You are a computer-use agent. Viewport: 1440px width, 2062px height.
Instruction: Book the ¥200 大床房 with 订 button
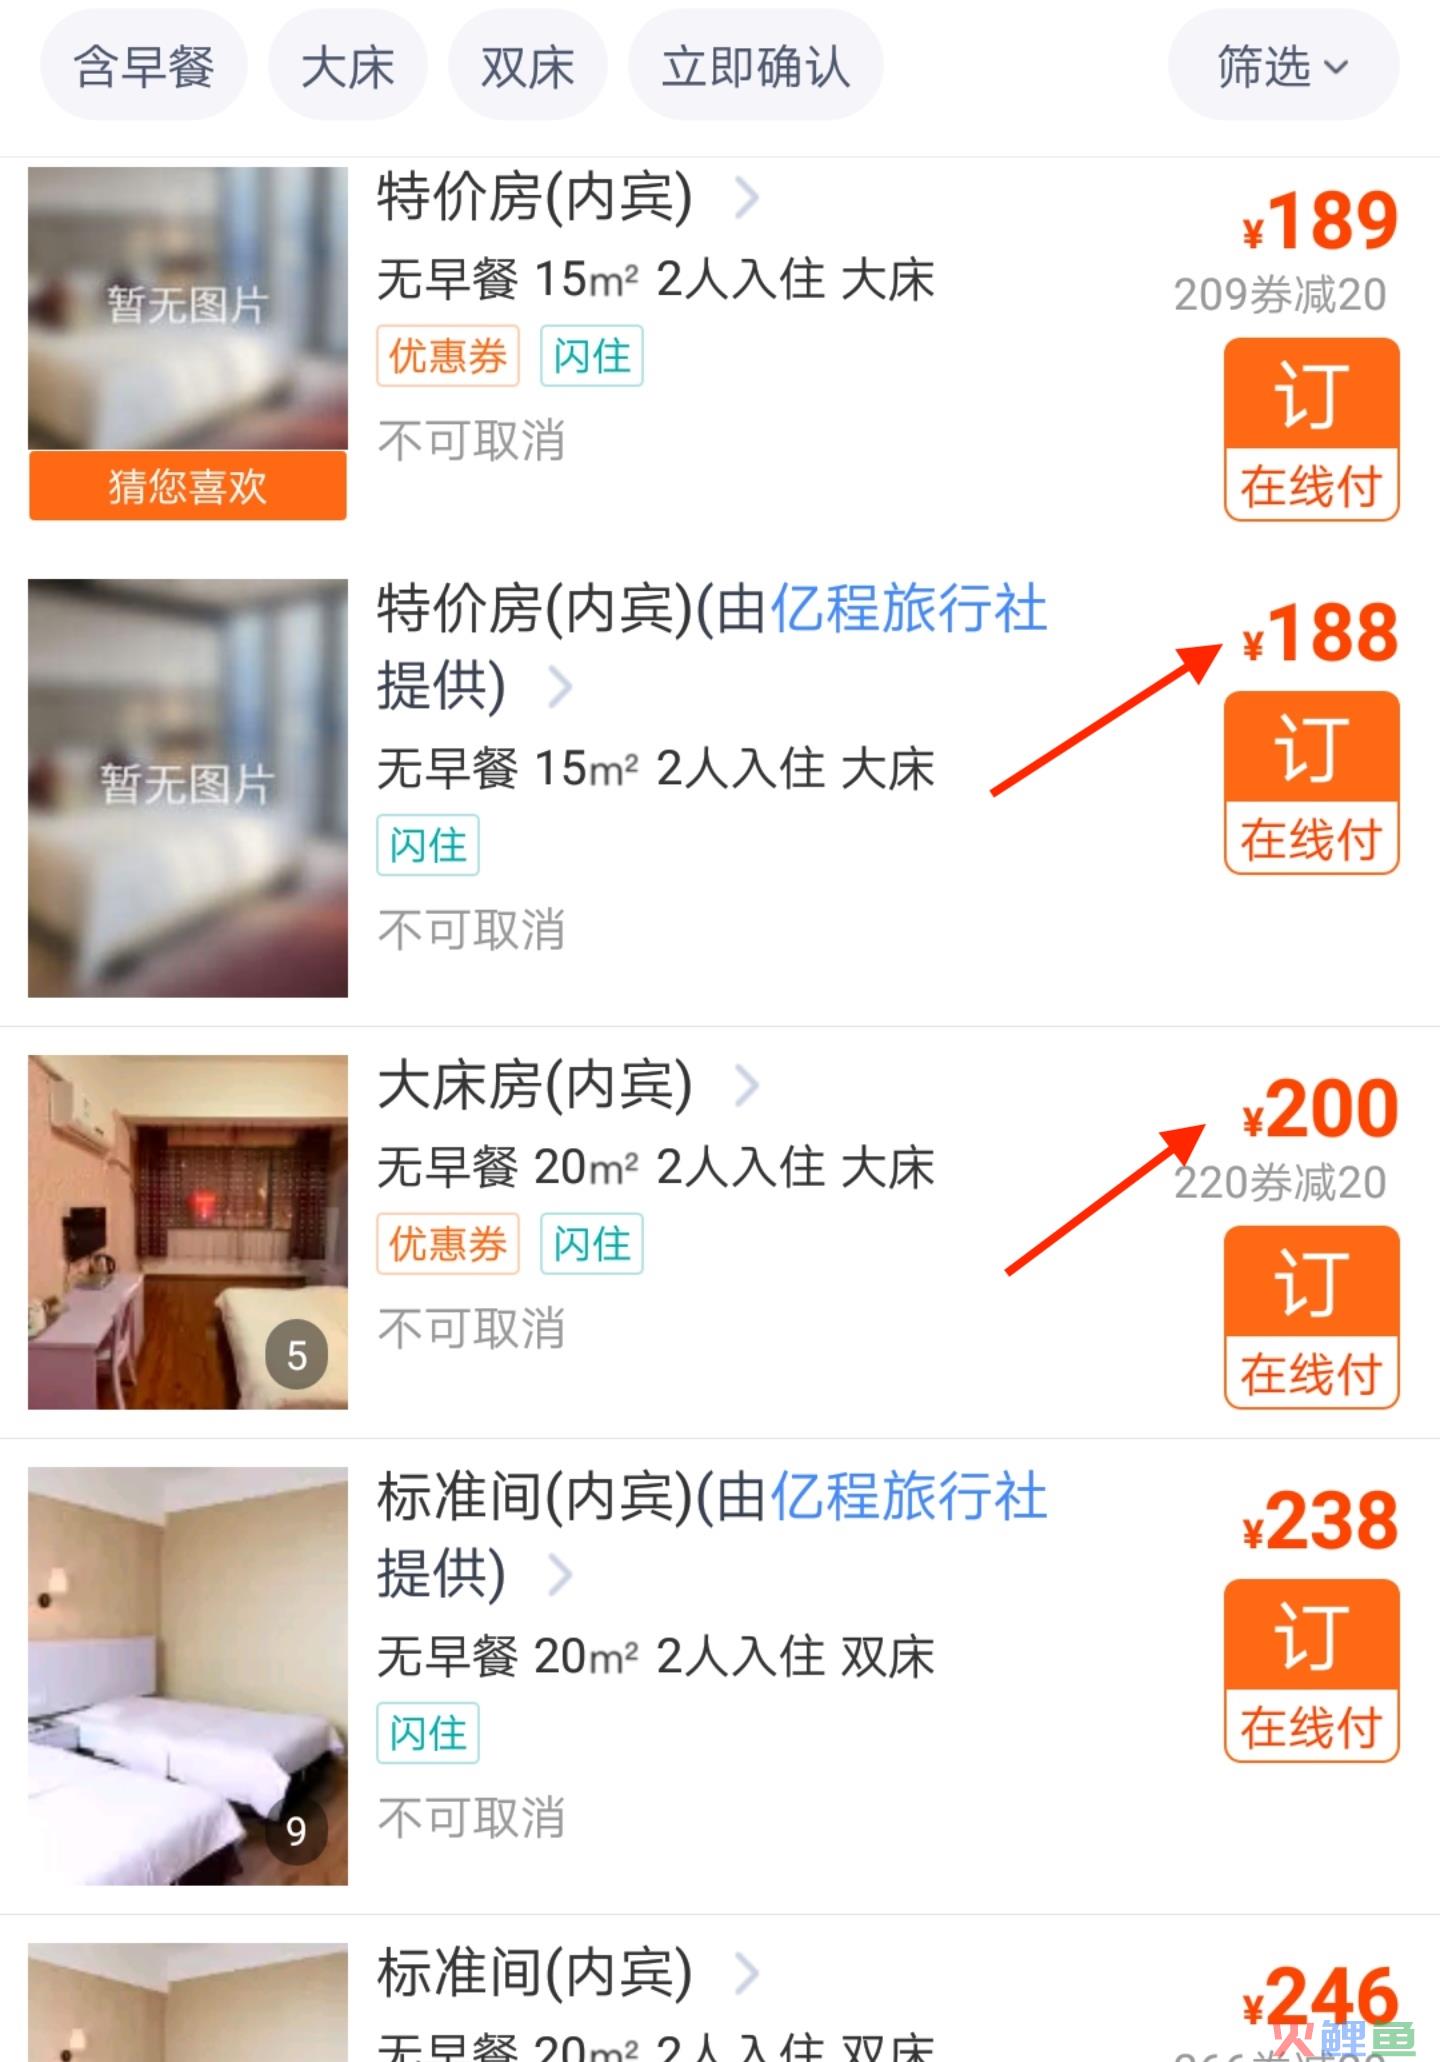click(x=1311, y=1316)
